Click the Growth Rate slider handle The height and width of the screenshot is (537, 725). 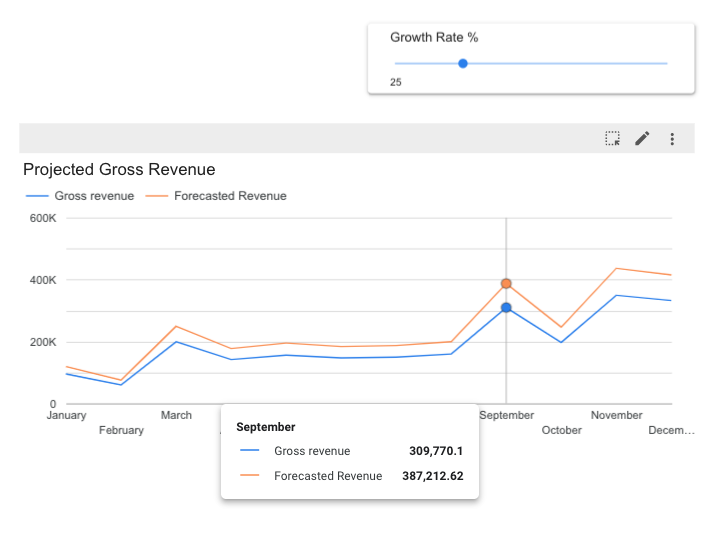(x=462, y=63)
